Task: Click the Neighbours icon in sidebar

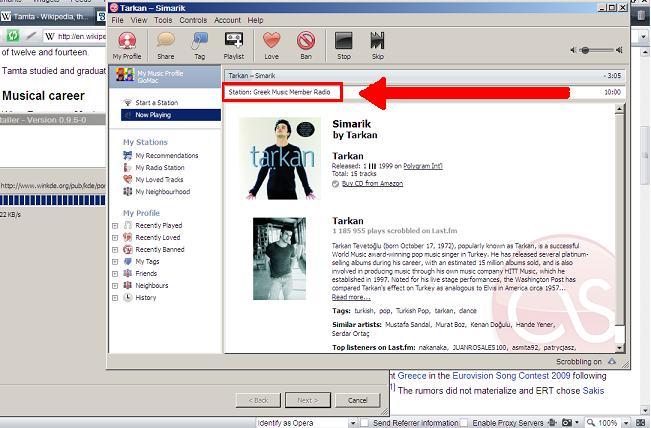Action: tap(128, 285)
